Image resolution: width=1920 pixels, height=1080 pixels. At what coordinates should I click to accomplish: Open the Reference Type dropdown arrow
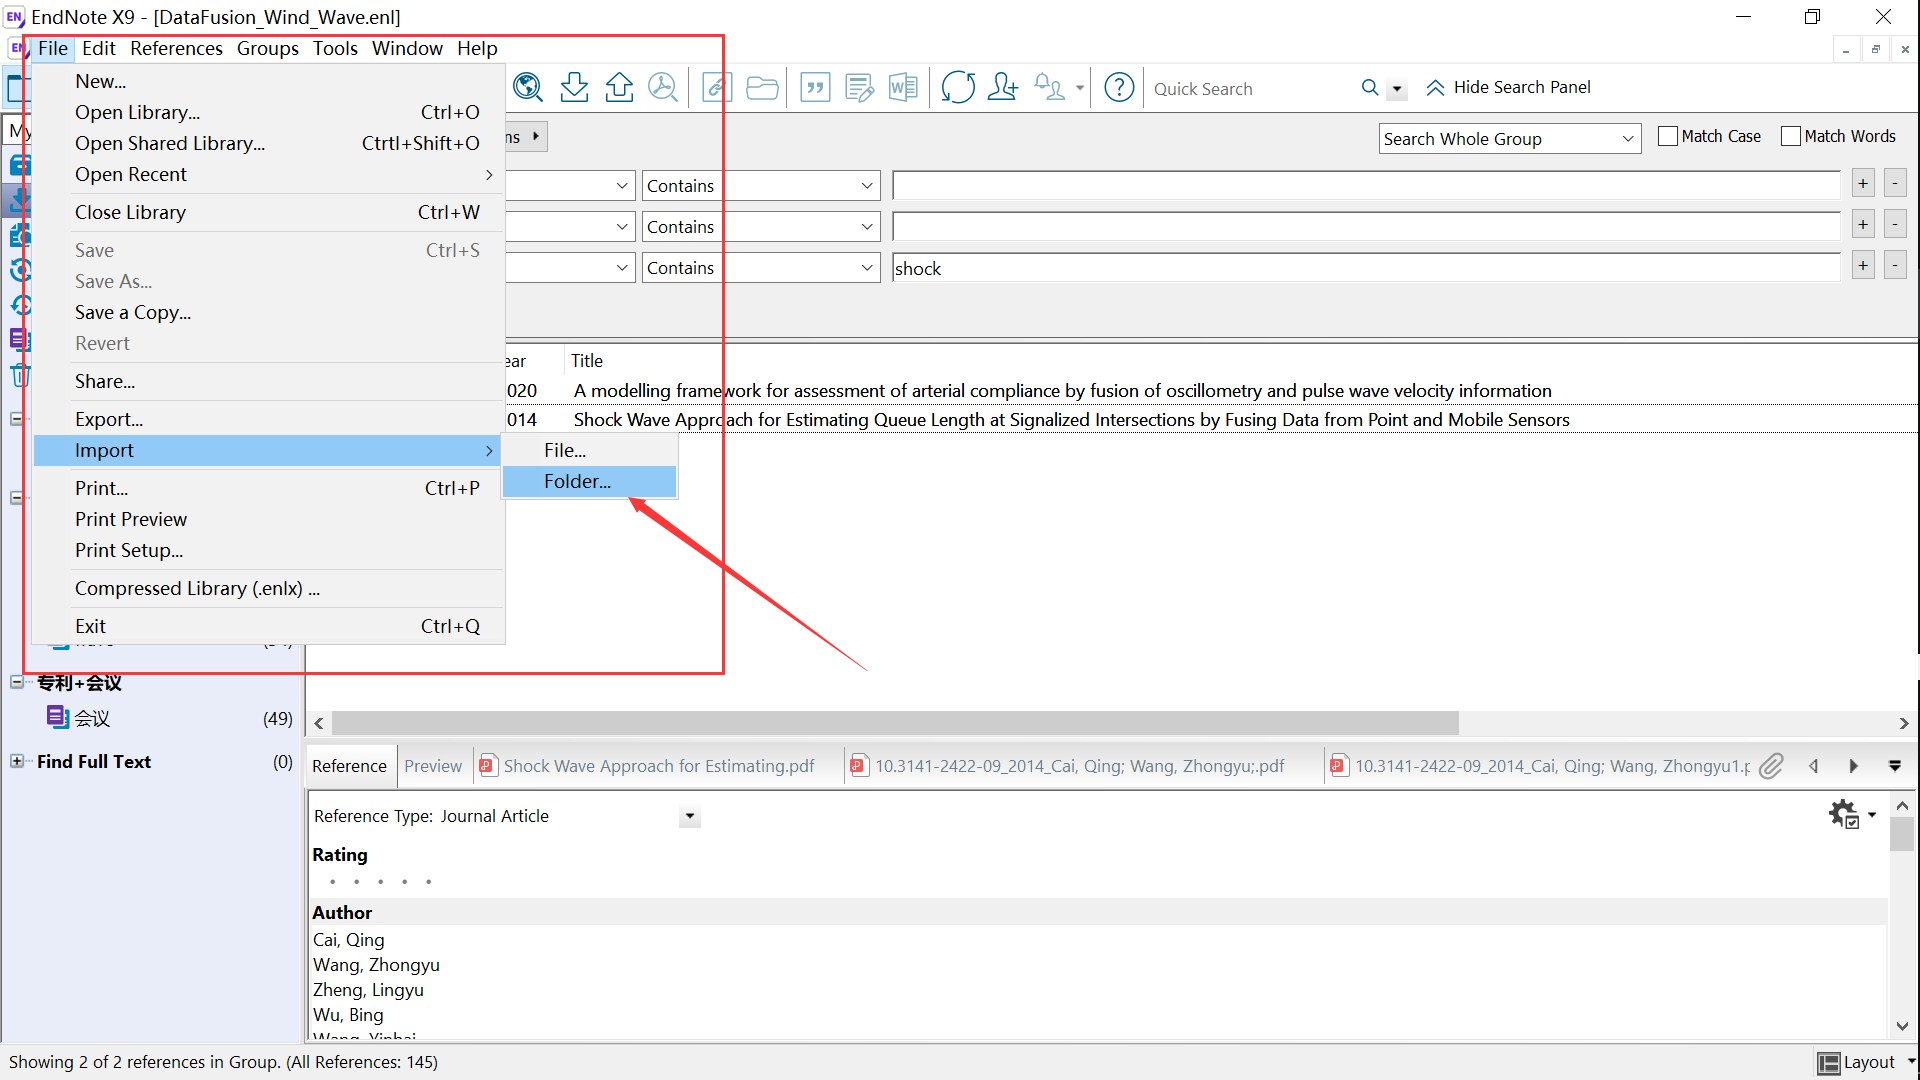coord(689,817)
